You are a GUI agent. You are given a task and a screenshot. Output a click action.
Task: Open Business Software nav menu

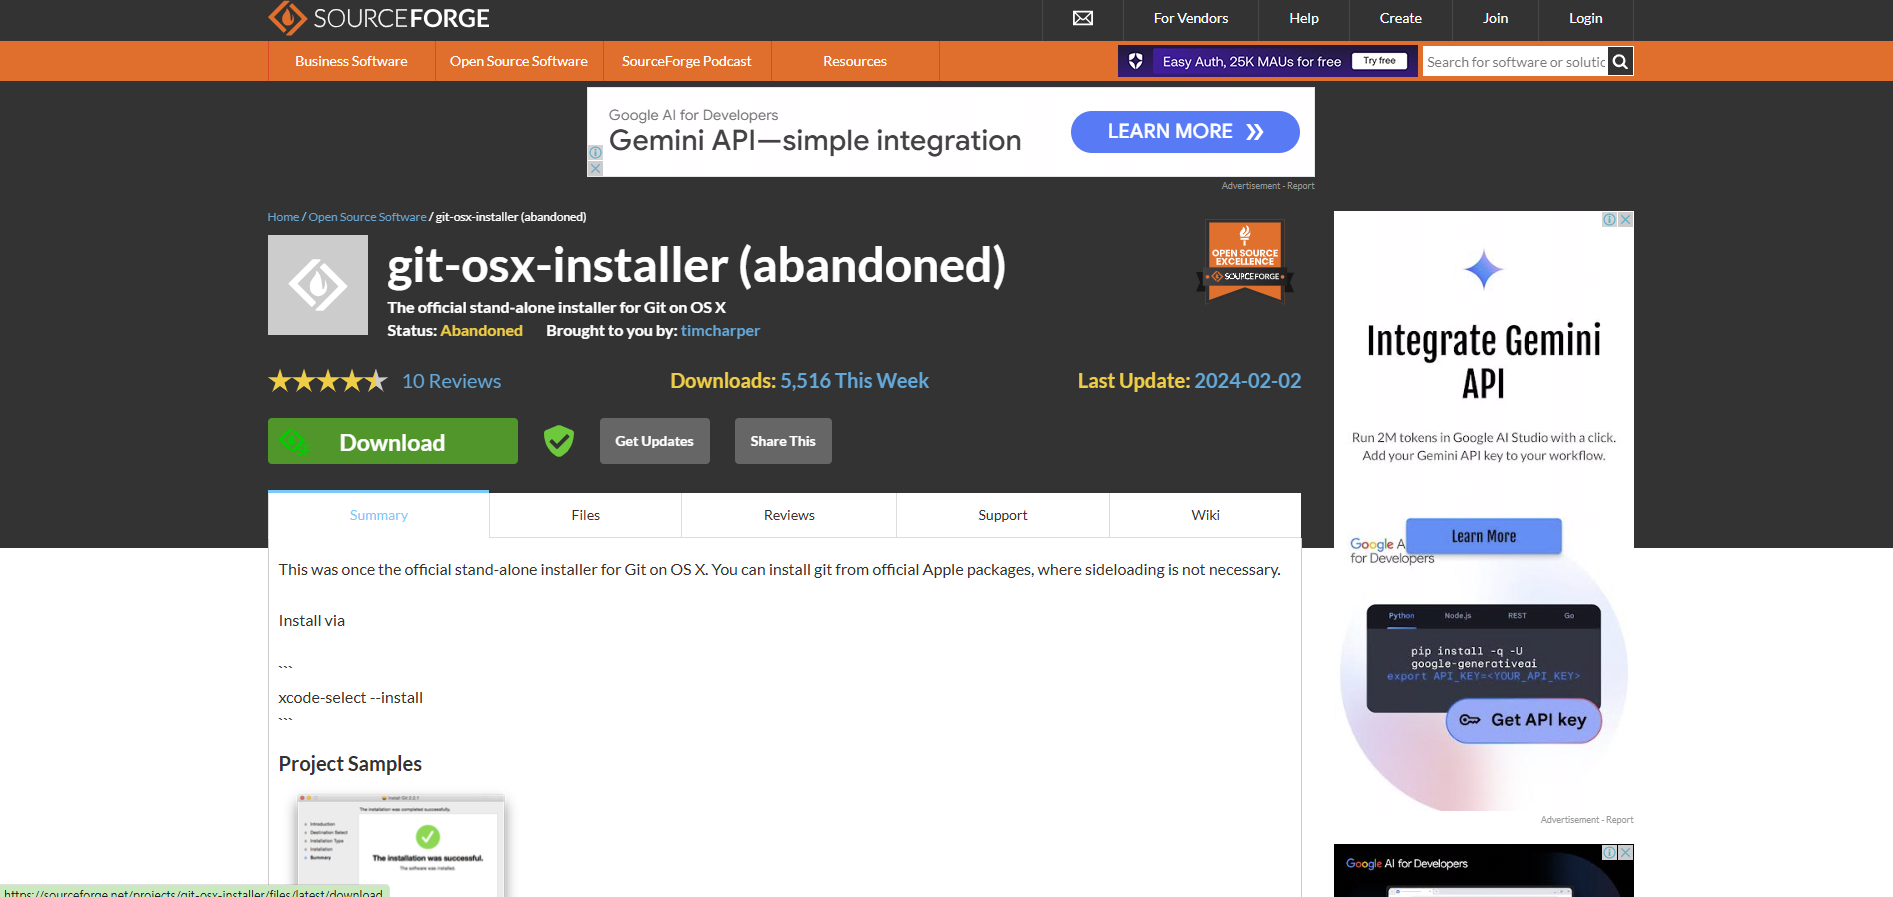pyautogui.click(x=351, y=61)
